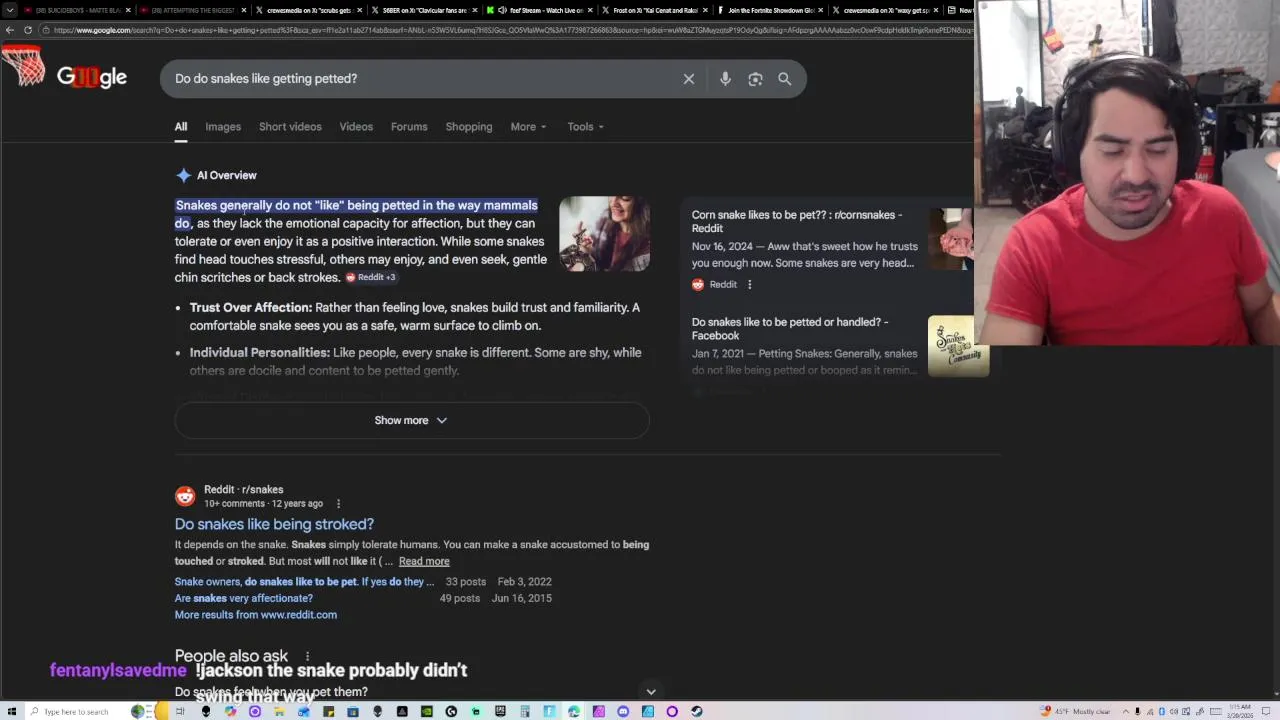Click the Google logo

pos(91,76)
